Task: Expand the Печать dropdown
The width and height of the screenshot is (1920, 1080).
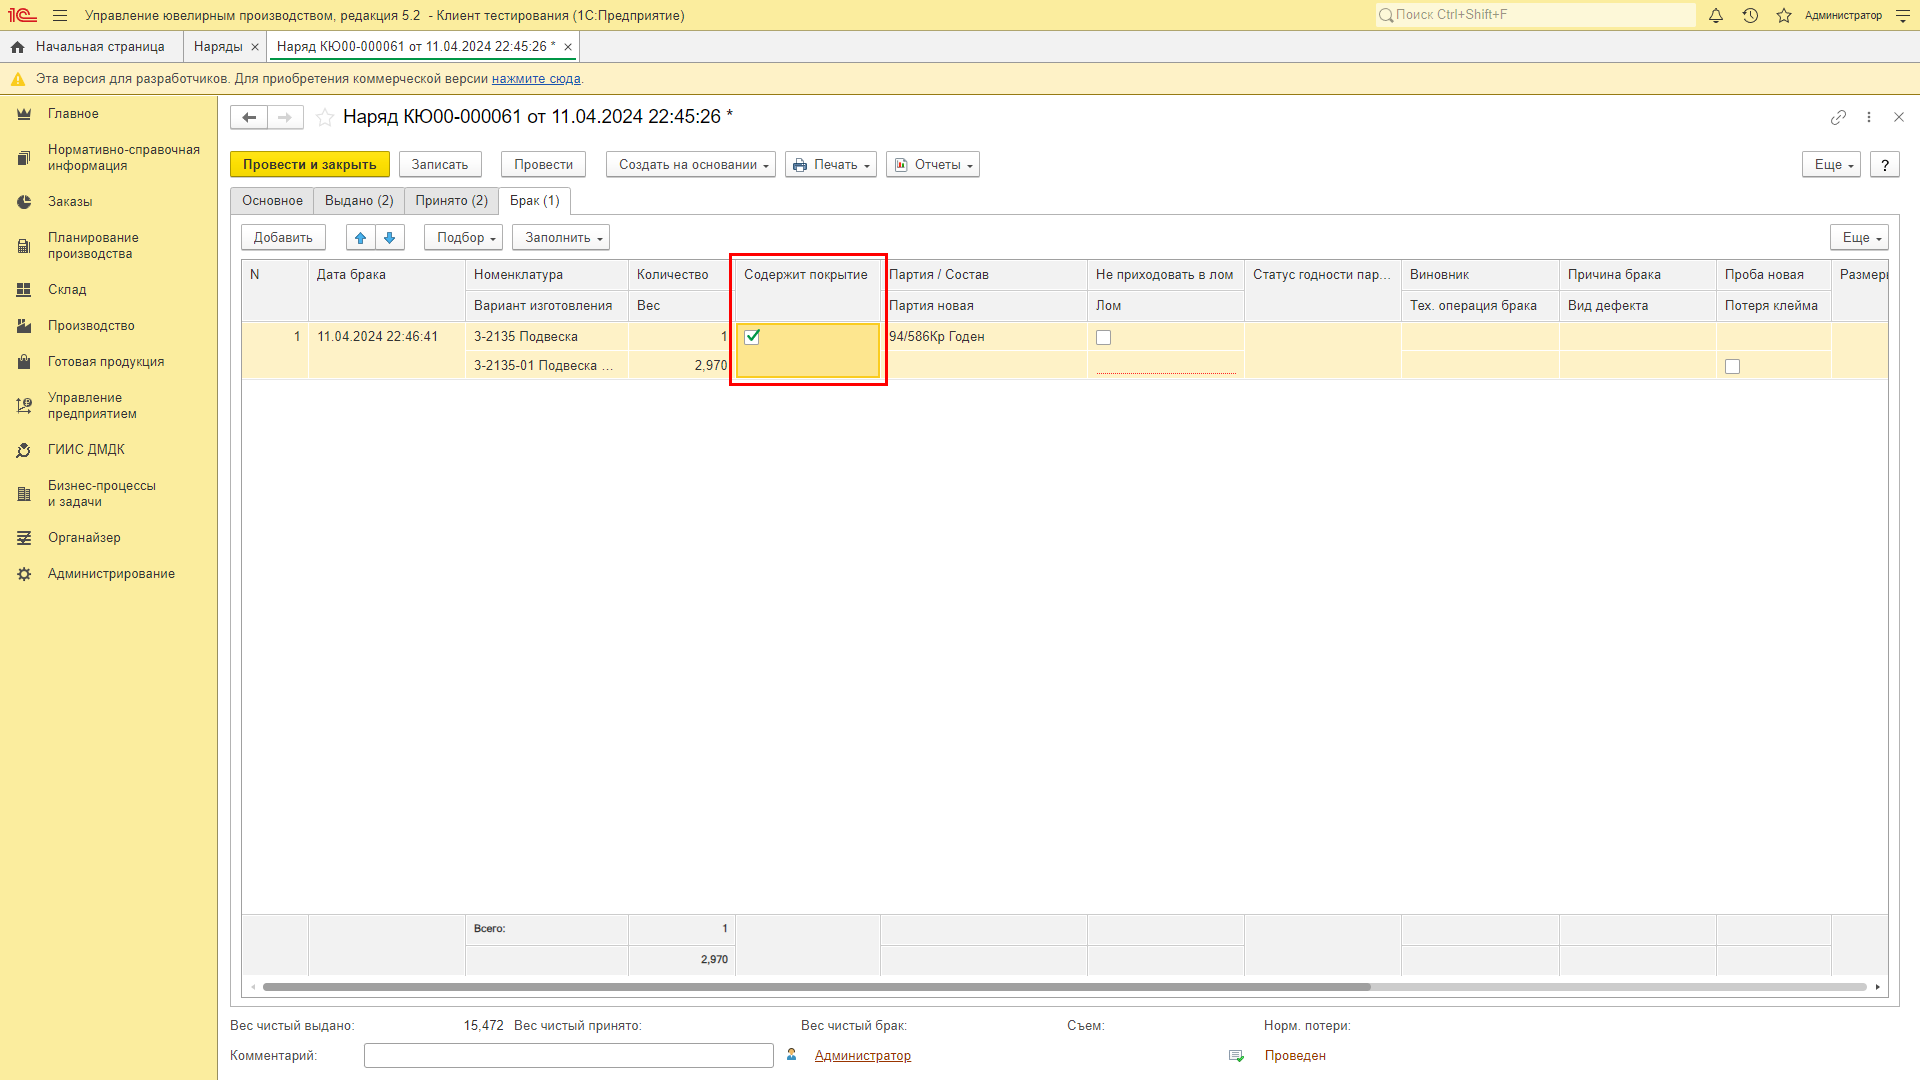Action: pyautogui.click(x=831, y=165)
